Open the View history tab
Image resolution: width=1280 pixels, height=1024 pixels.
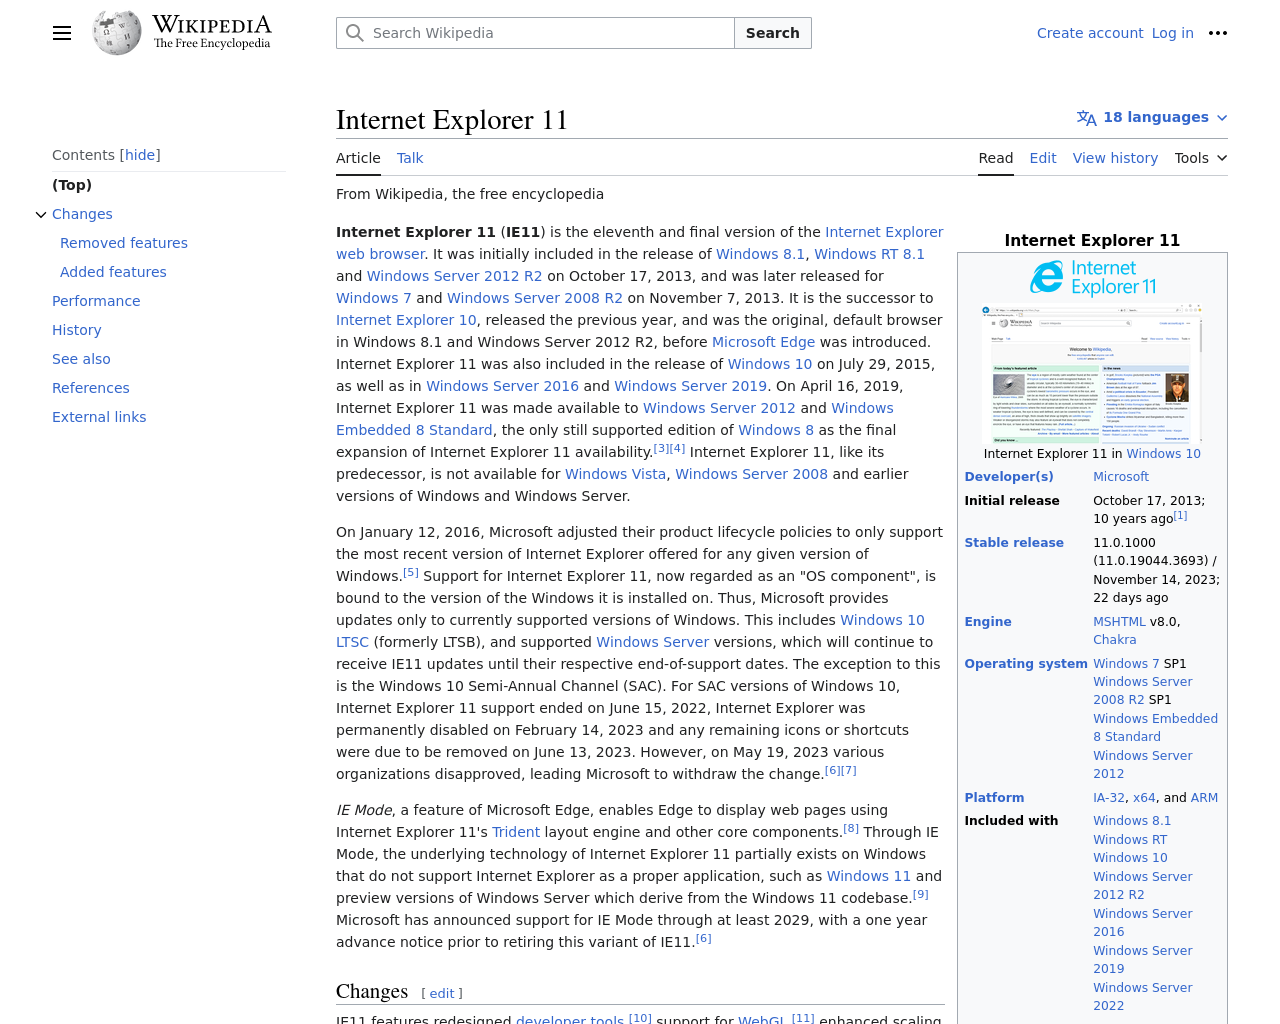pos(1115,158)
